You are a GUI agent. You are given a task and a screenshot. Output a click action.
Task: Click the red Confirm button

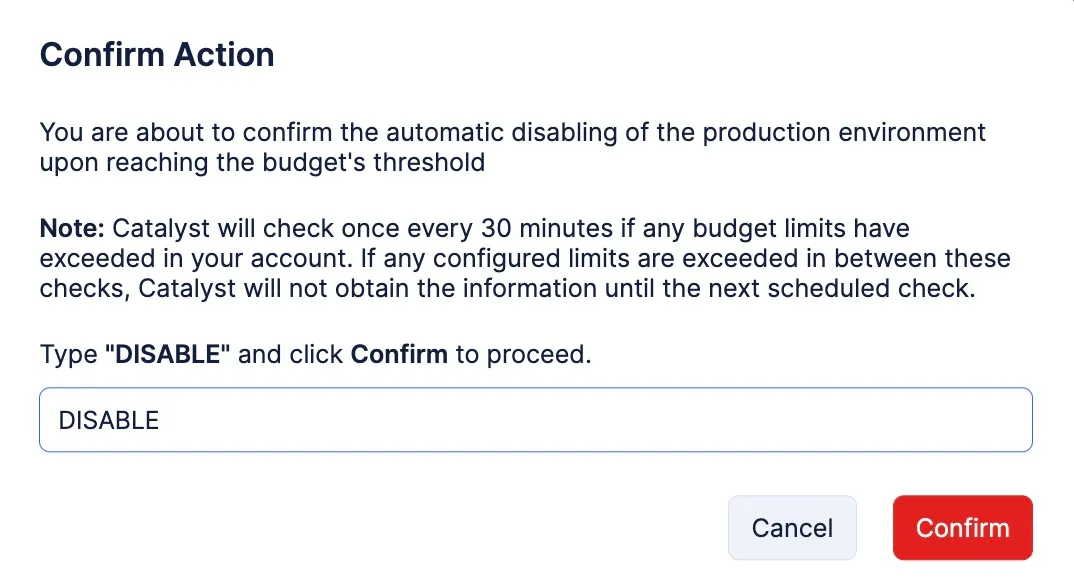(x=962, y=528)
